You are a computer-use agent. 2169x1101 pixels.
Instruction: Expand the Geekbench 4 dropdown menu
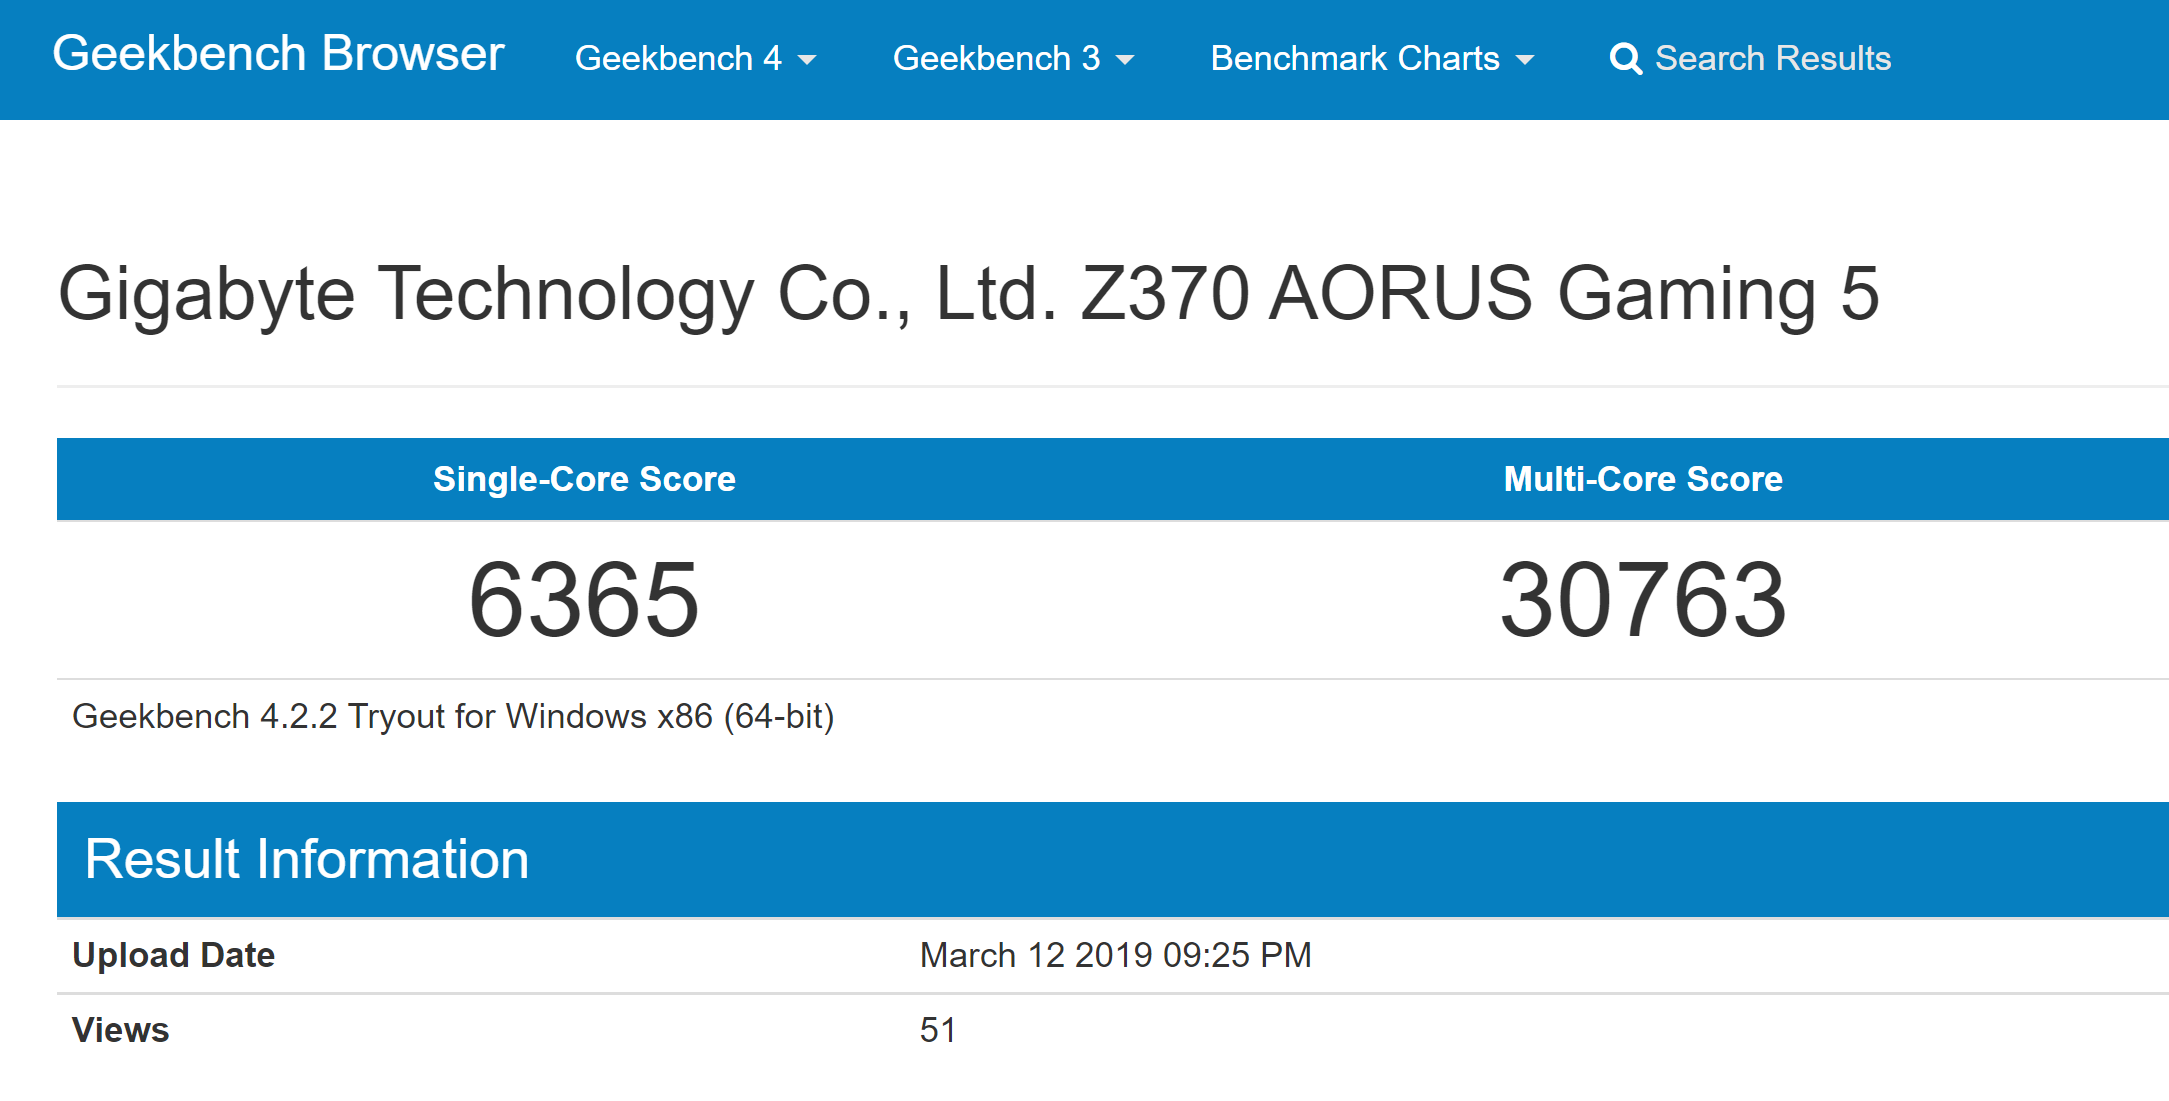tap(696, 59)
